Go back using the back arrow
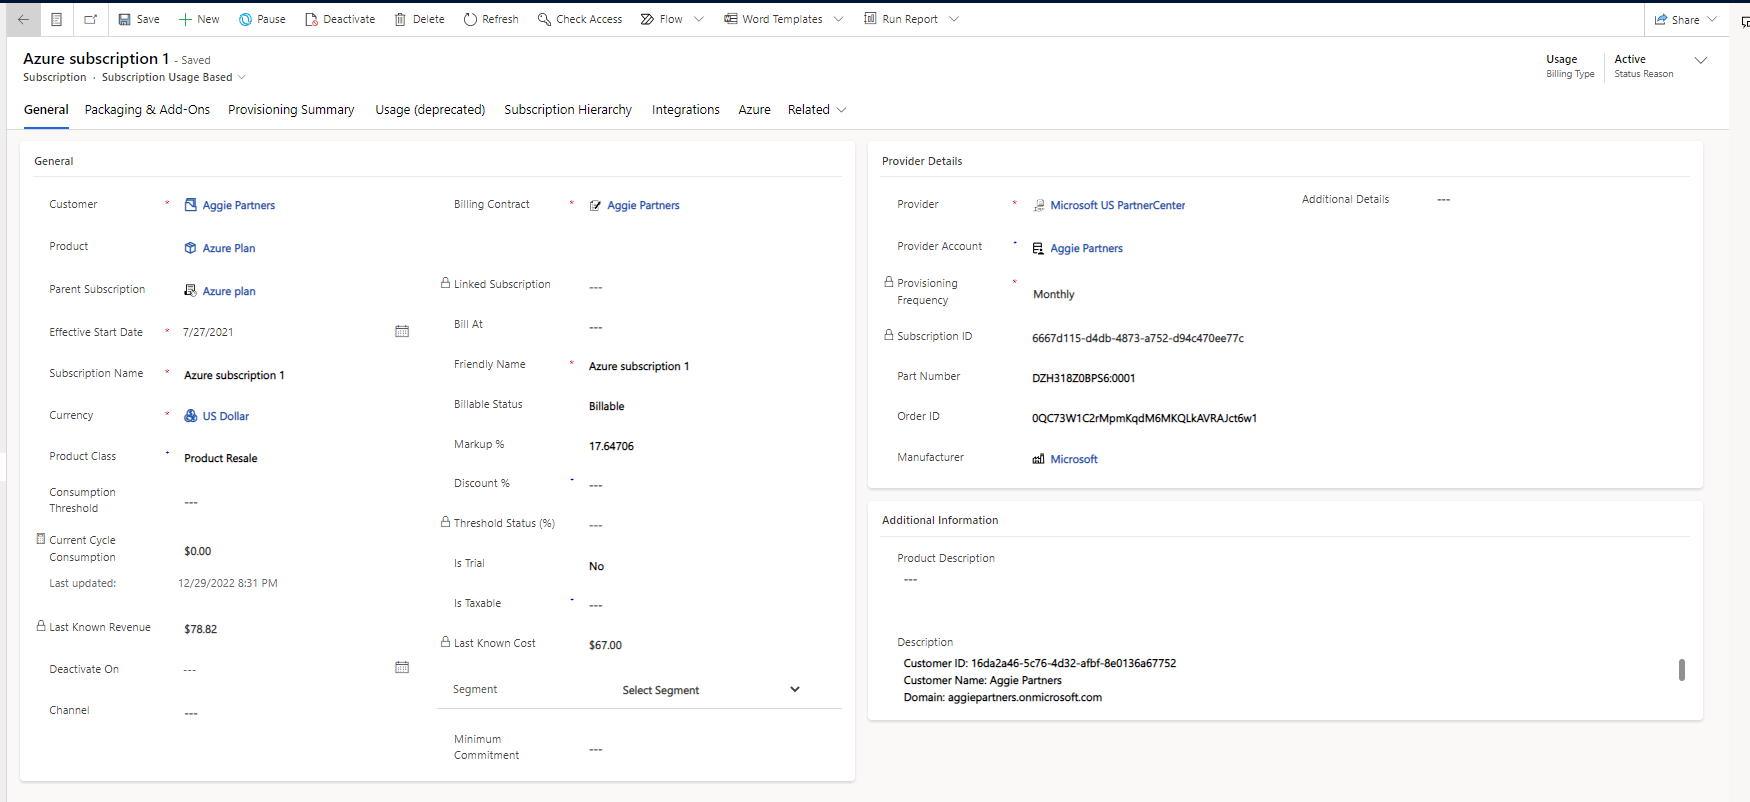Image resolution: width=1750 pixels, height=802 pixels. click(x=23, y=19)
